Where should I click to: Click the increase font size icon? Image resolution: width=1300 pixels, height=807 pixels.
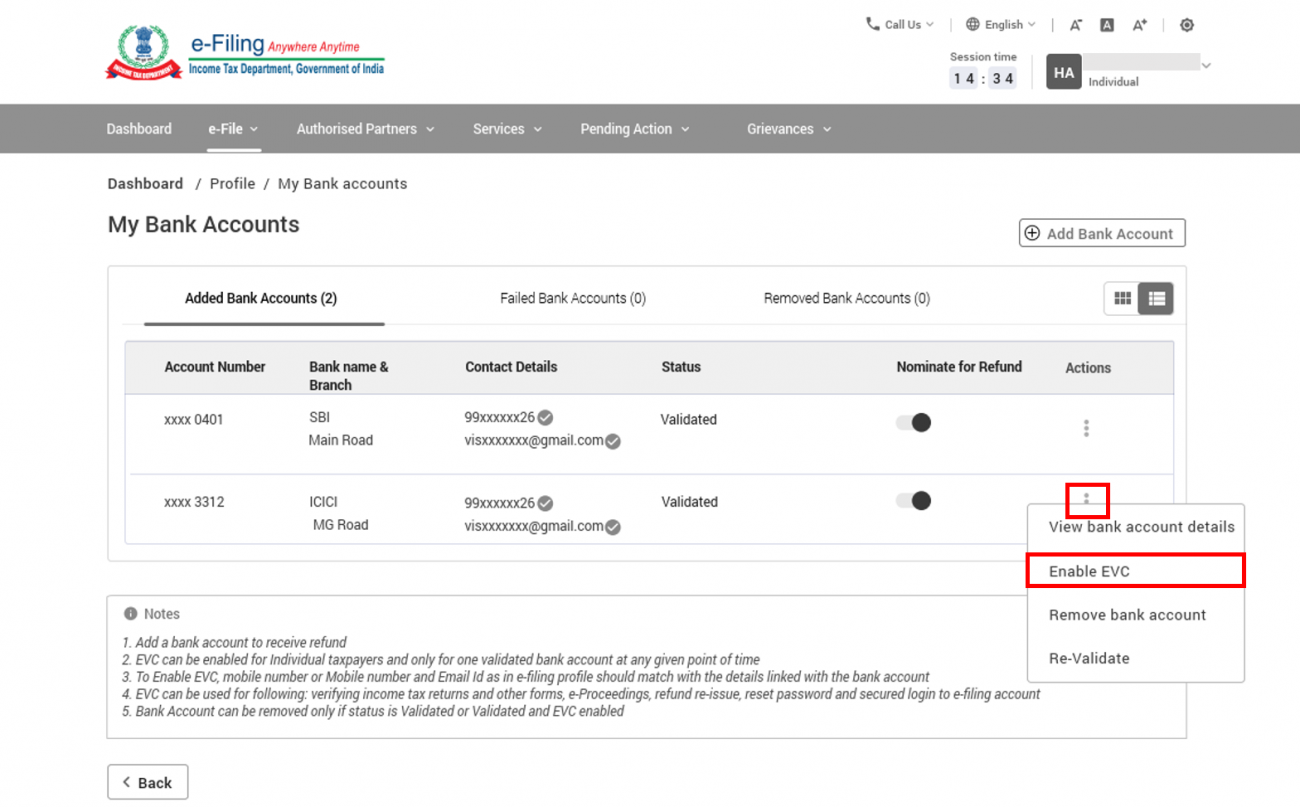pos(1140,24)
